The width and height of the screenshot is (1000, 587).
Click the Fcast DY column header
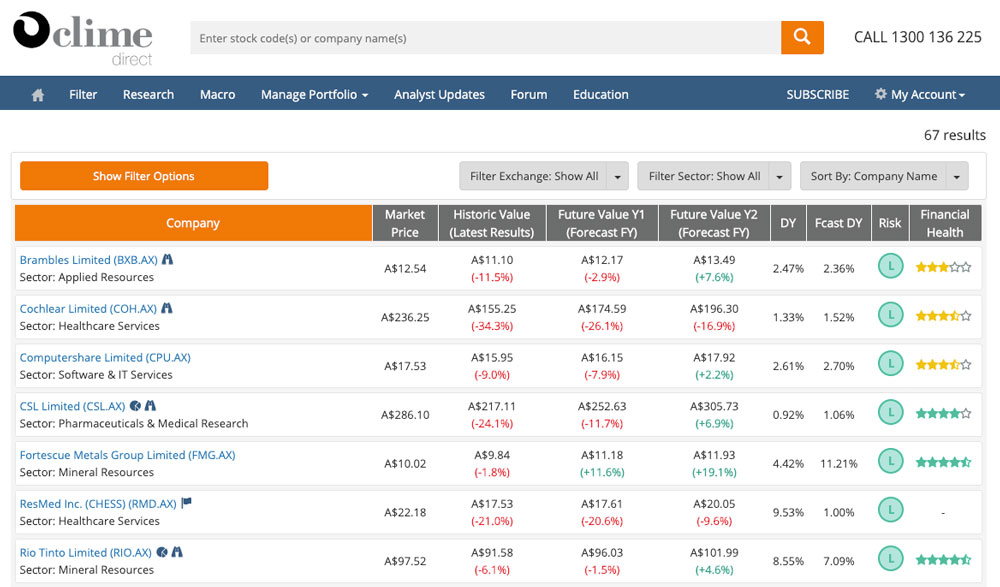839,223
